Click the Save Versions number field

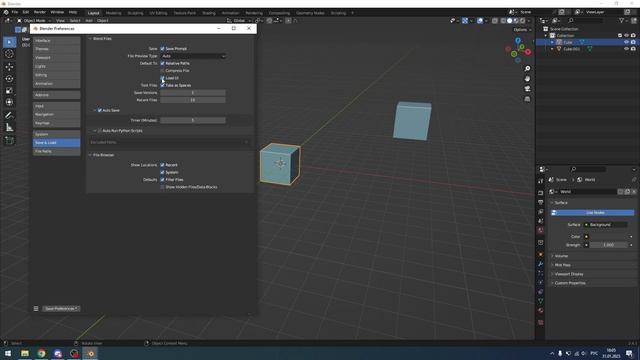(x=193, y=93)
